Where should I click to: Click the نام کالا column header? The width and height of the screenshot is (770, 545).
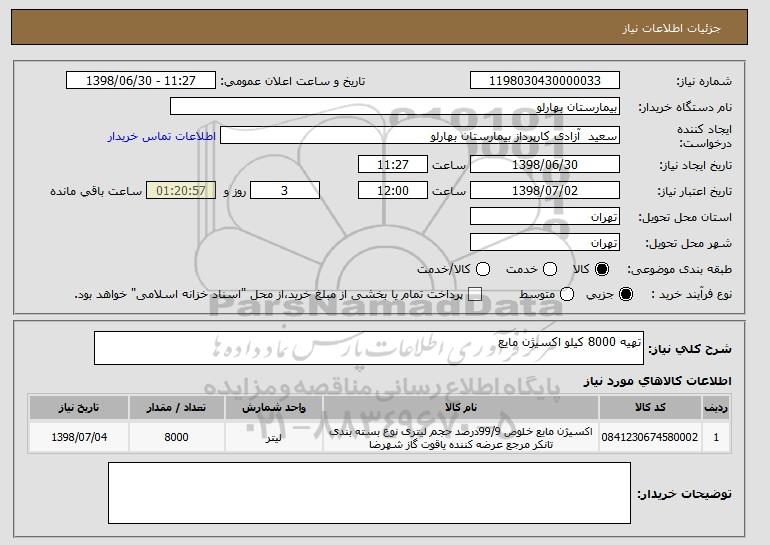click(x=461, y=408)
